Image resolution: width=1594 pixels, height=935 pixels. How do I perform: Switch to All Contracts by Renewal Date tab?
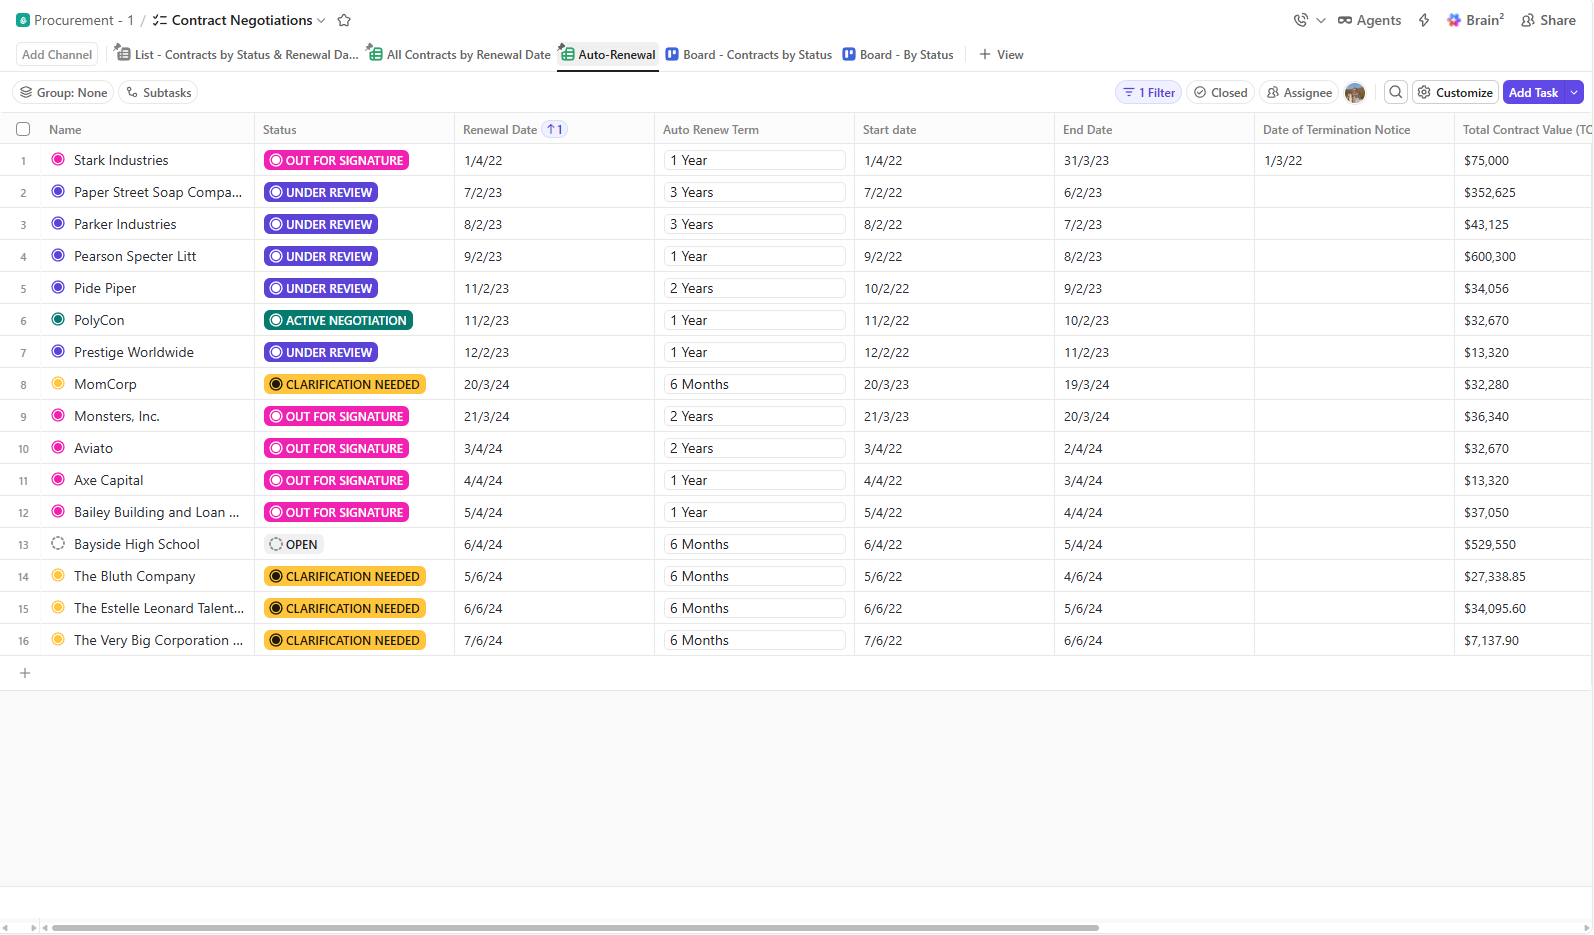click(459, 55)
